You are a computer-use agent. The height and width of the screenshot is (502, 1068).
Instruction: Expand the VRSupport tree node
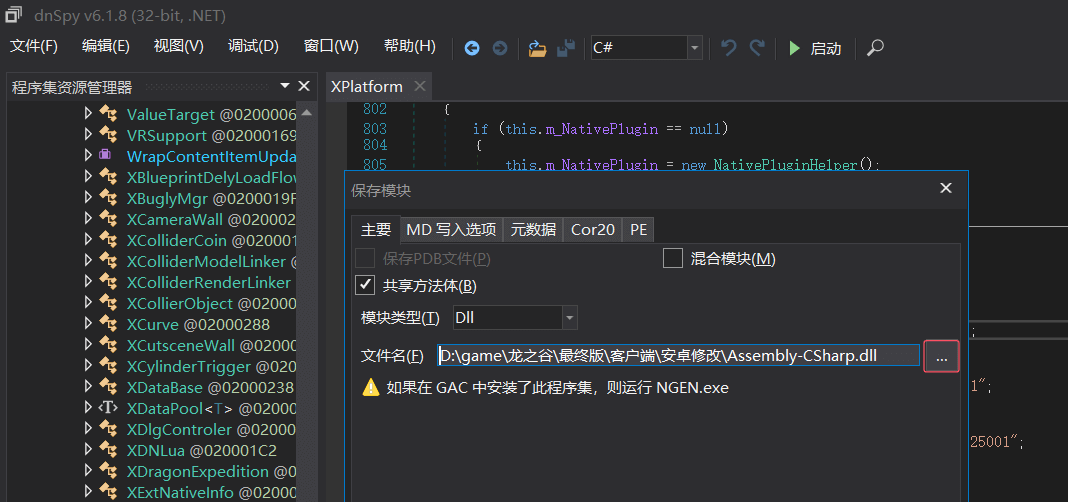pyautogui.click(x=88, y=135)
